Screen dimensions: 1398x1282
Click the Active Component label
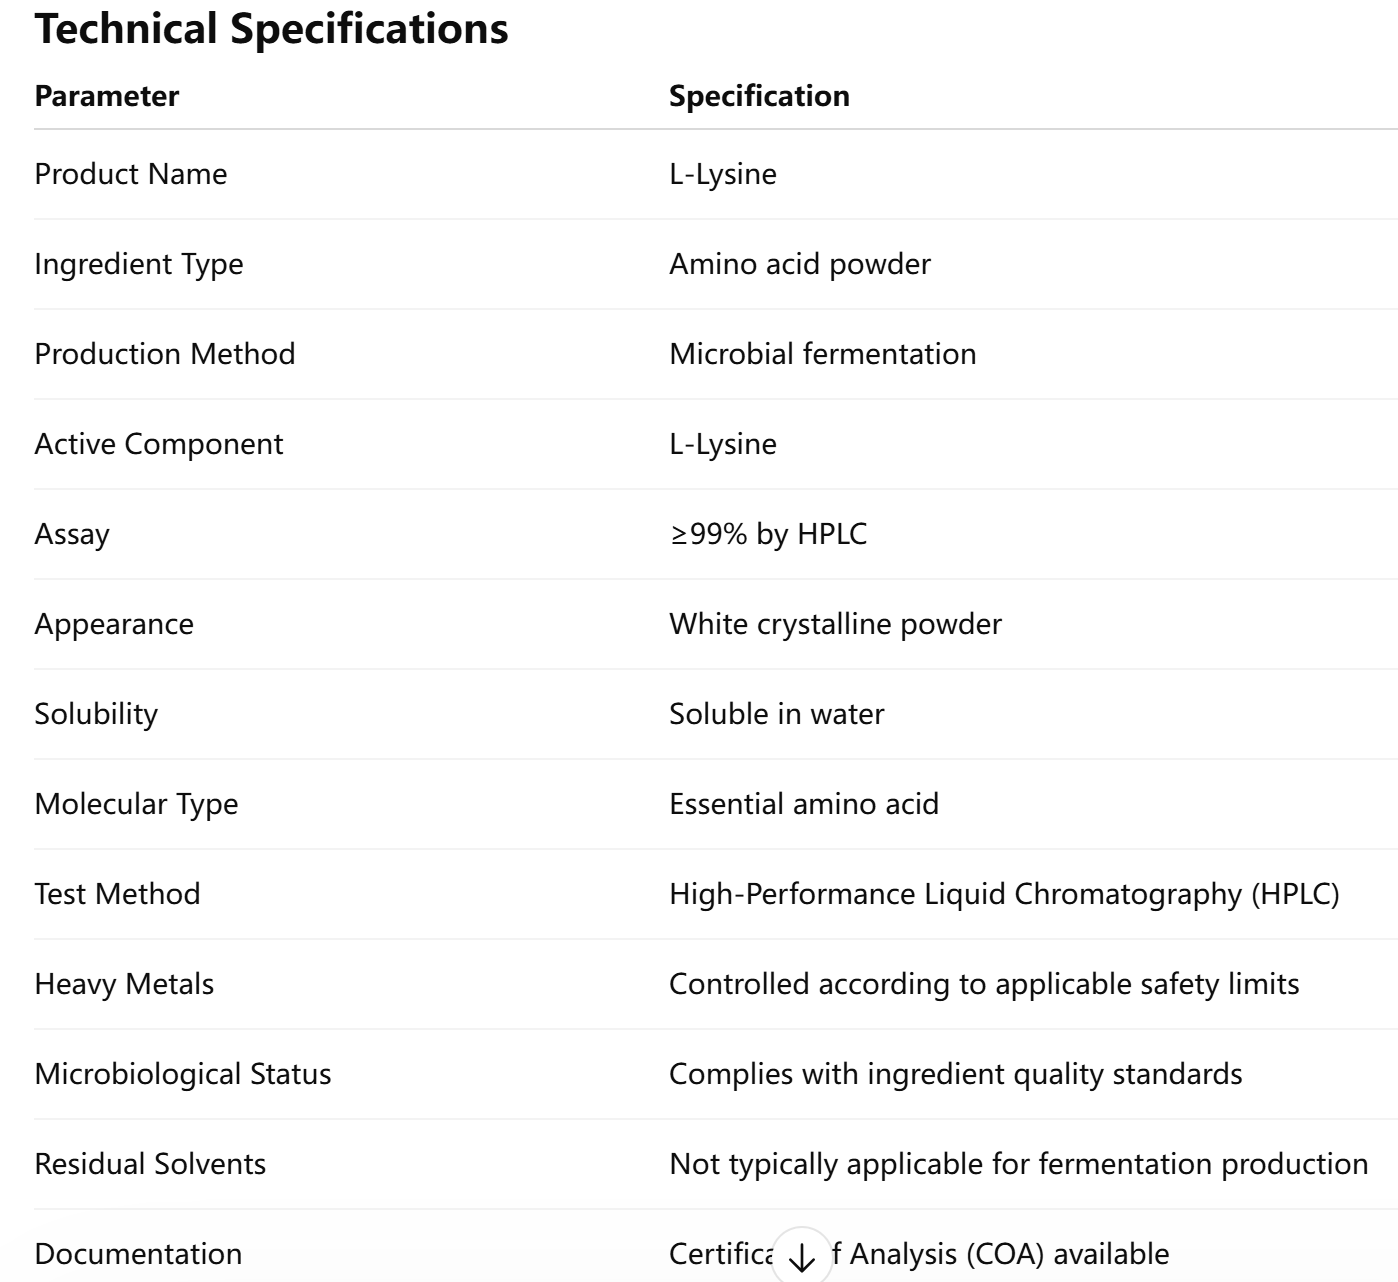click(x=159, y=444)
